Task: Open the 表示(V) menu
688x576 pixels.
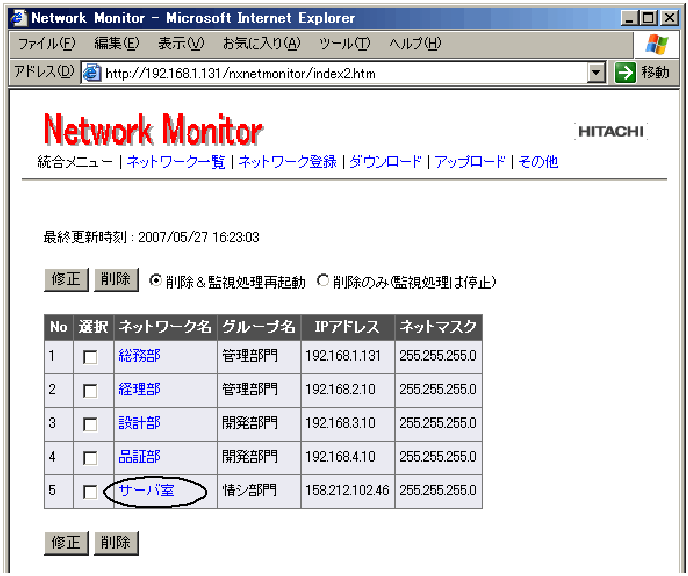Action: tap(181, 43)
